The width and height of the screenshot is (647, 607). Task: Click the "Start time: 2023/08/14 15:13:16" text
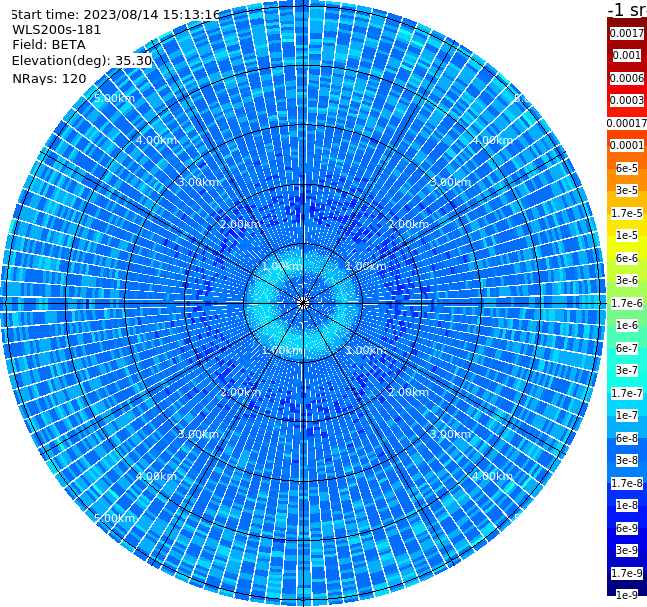(115, 15)
